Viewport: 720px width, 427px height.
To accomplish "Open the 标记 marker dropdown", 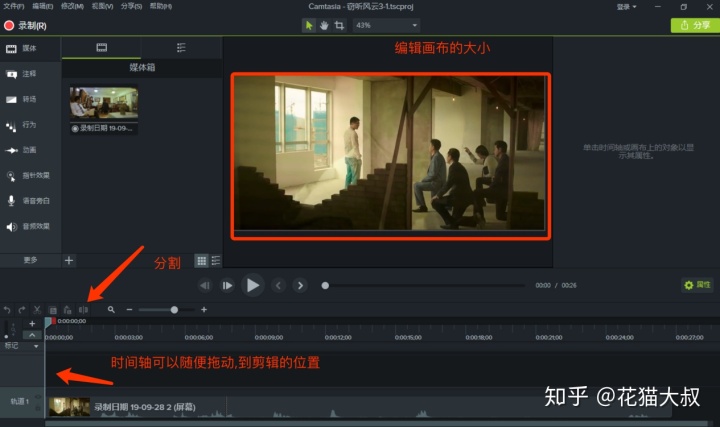I will [x=35, y=346].
